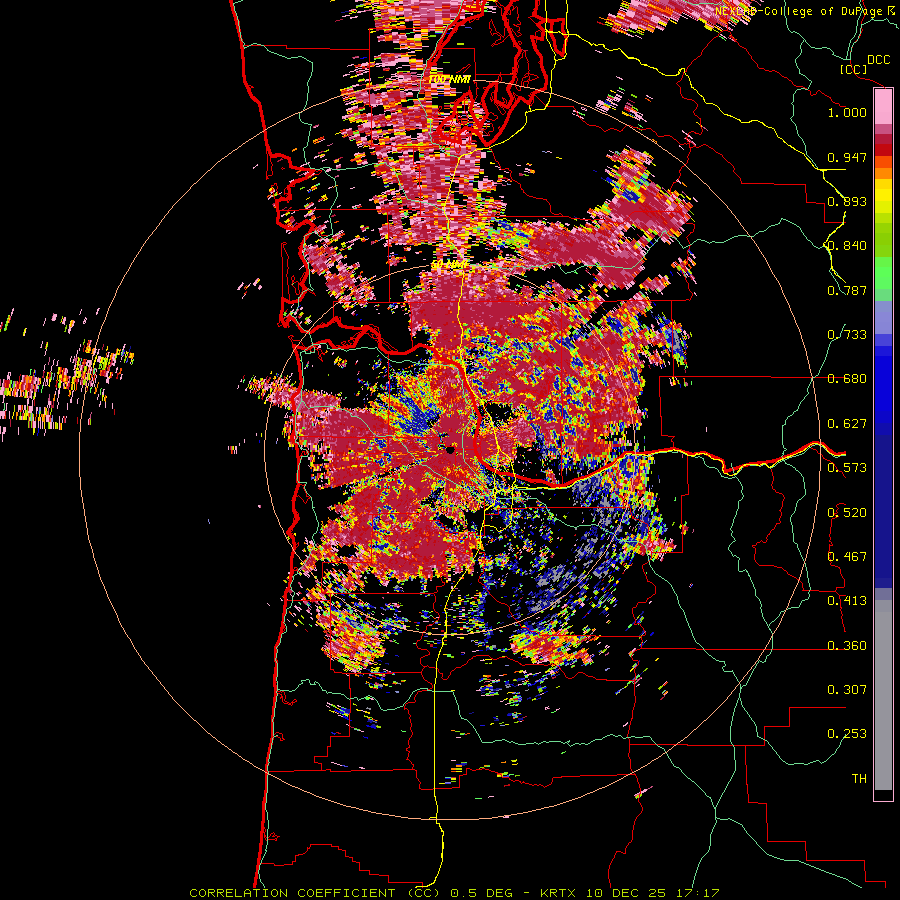Viewport: 900px width, 900px height.
Task: Click the TH threshold label on the legend
Action: 859,779
